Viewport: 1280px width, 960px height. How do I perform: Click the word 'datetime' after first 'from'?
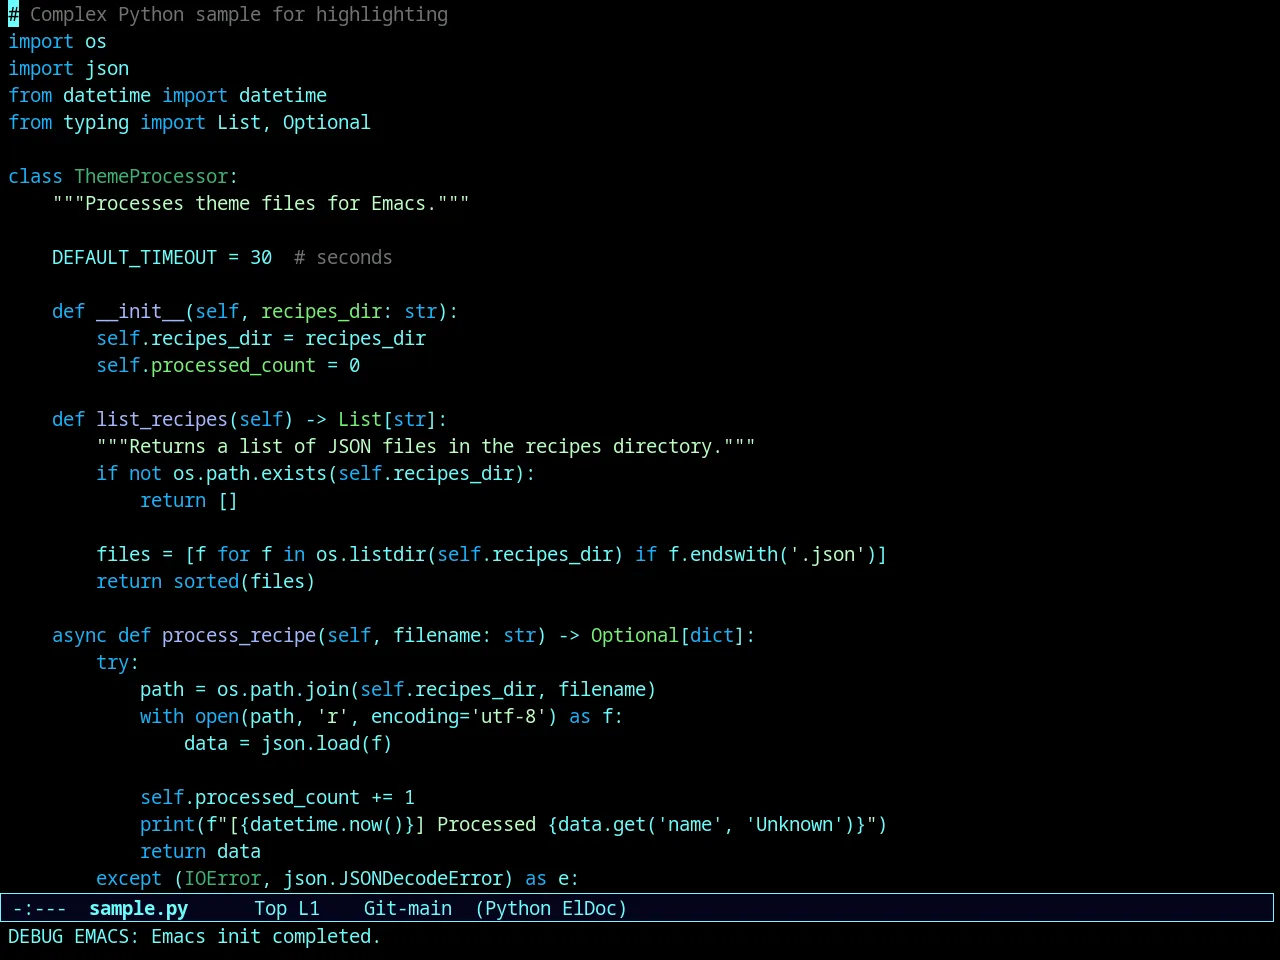click(x=107, y=95)
